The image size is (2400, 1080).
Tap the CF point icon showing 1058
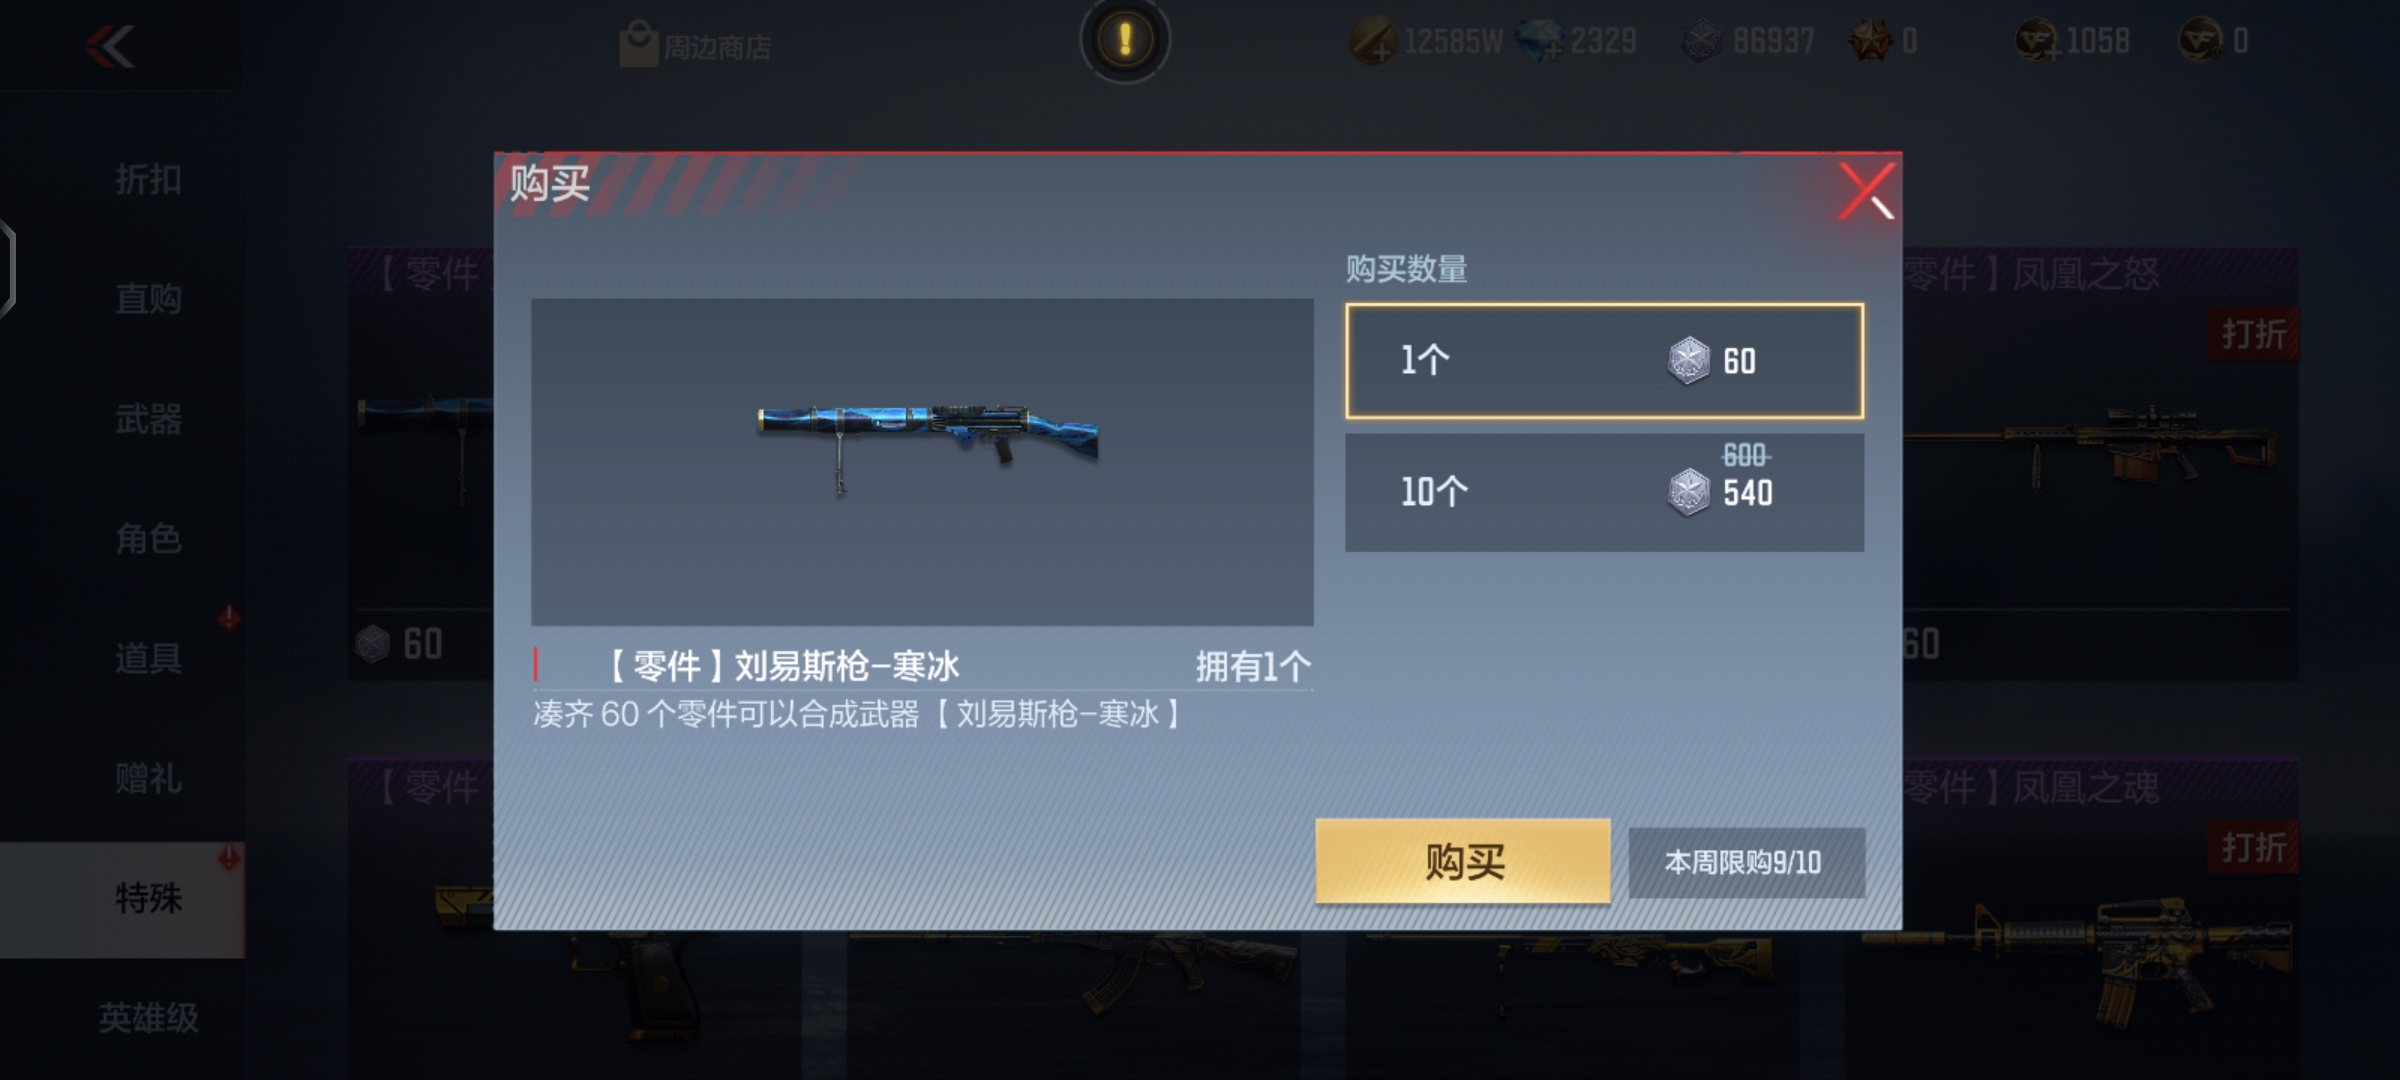(2036, 41)
